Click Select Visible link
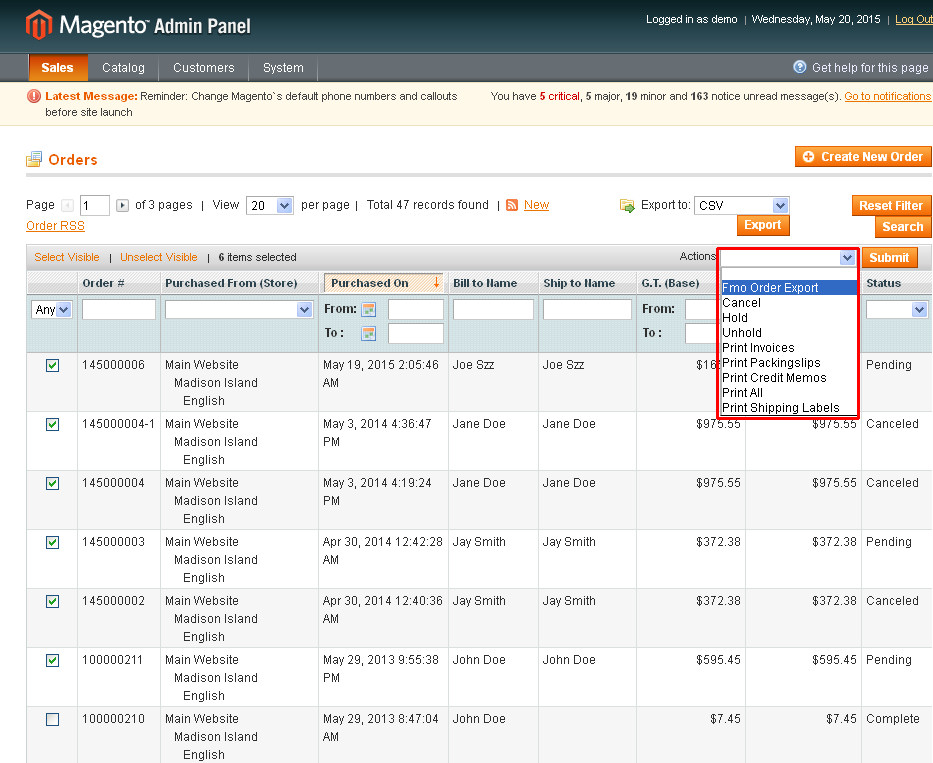This screenshot has height=763, width=933. [67, 257]
